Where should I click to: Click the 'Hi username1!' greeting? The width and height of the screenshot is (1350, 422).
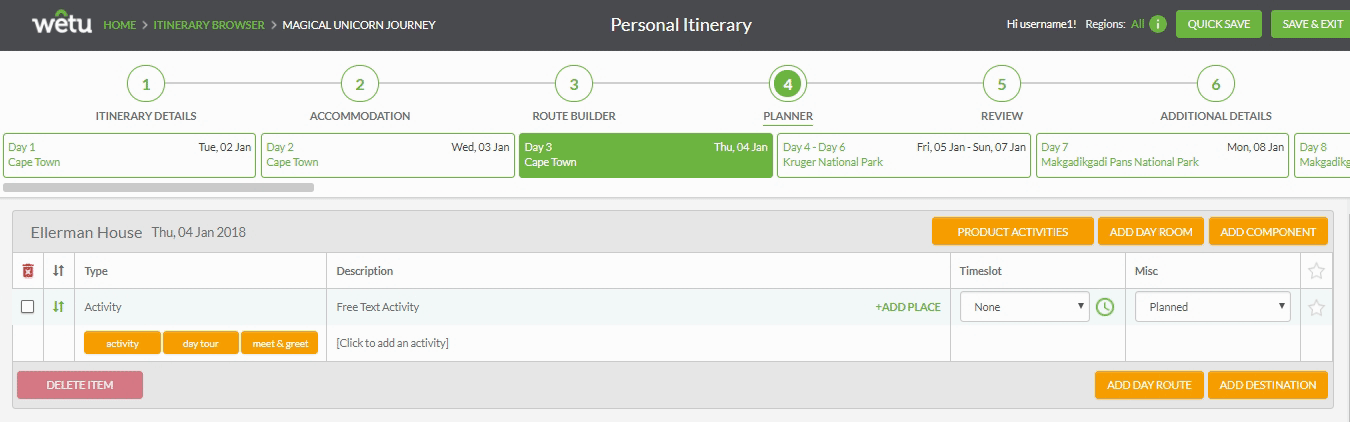coord(1041,24)
